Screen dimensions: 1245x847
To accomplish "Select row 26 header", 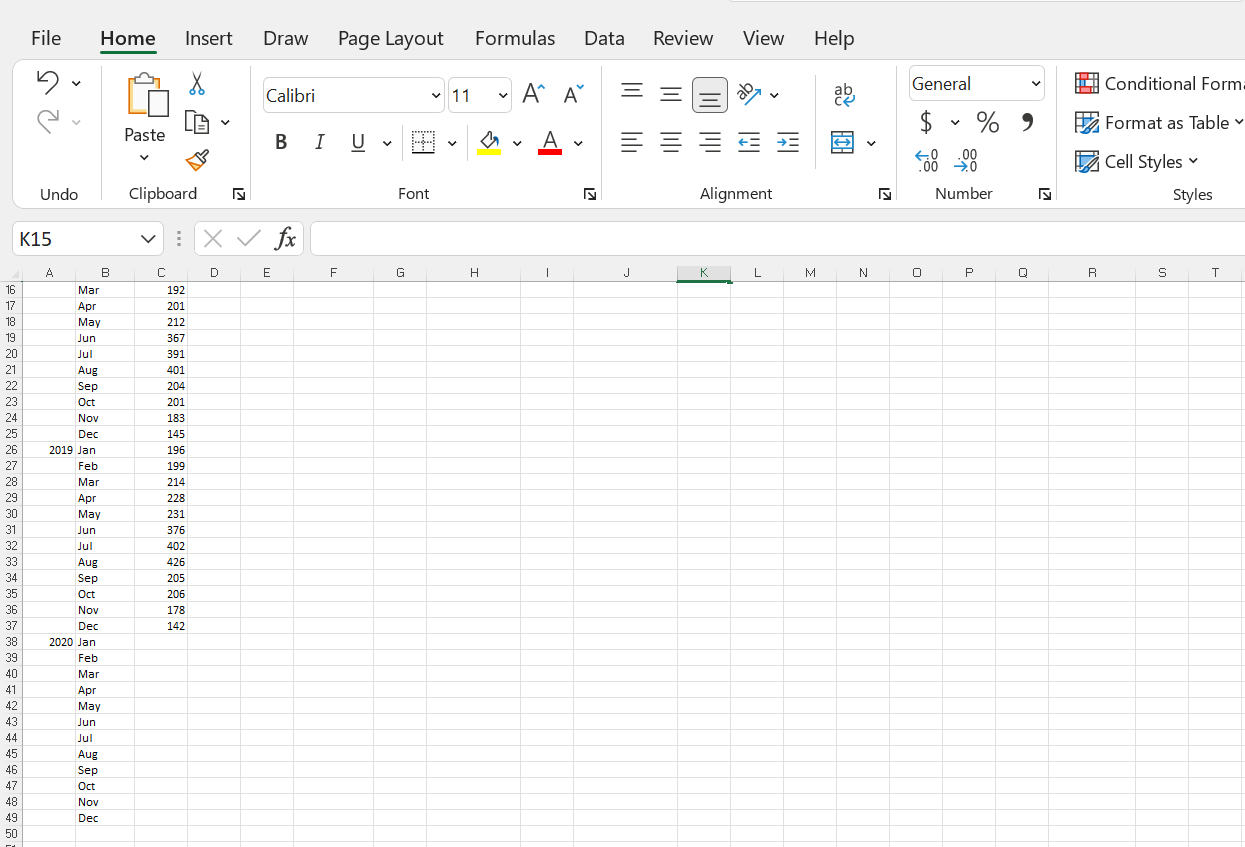I will click(x=11, y=450).
